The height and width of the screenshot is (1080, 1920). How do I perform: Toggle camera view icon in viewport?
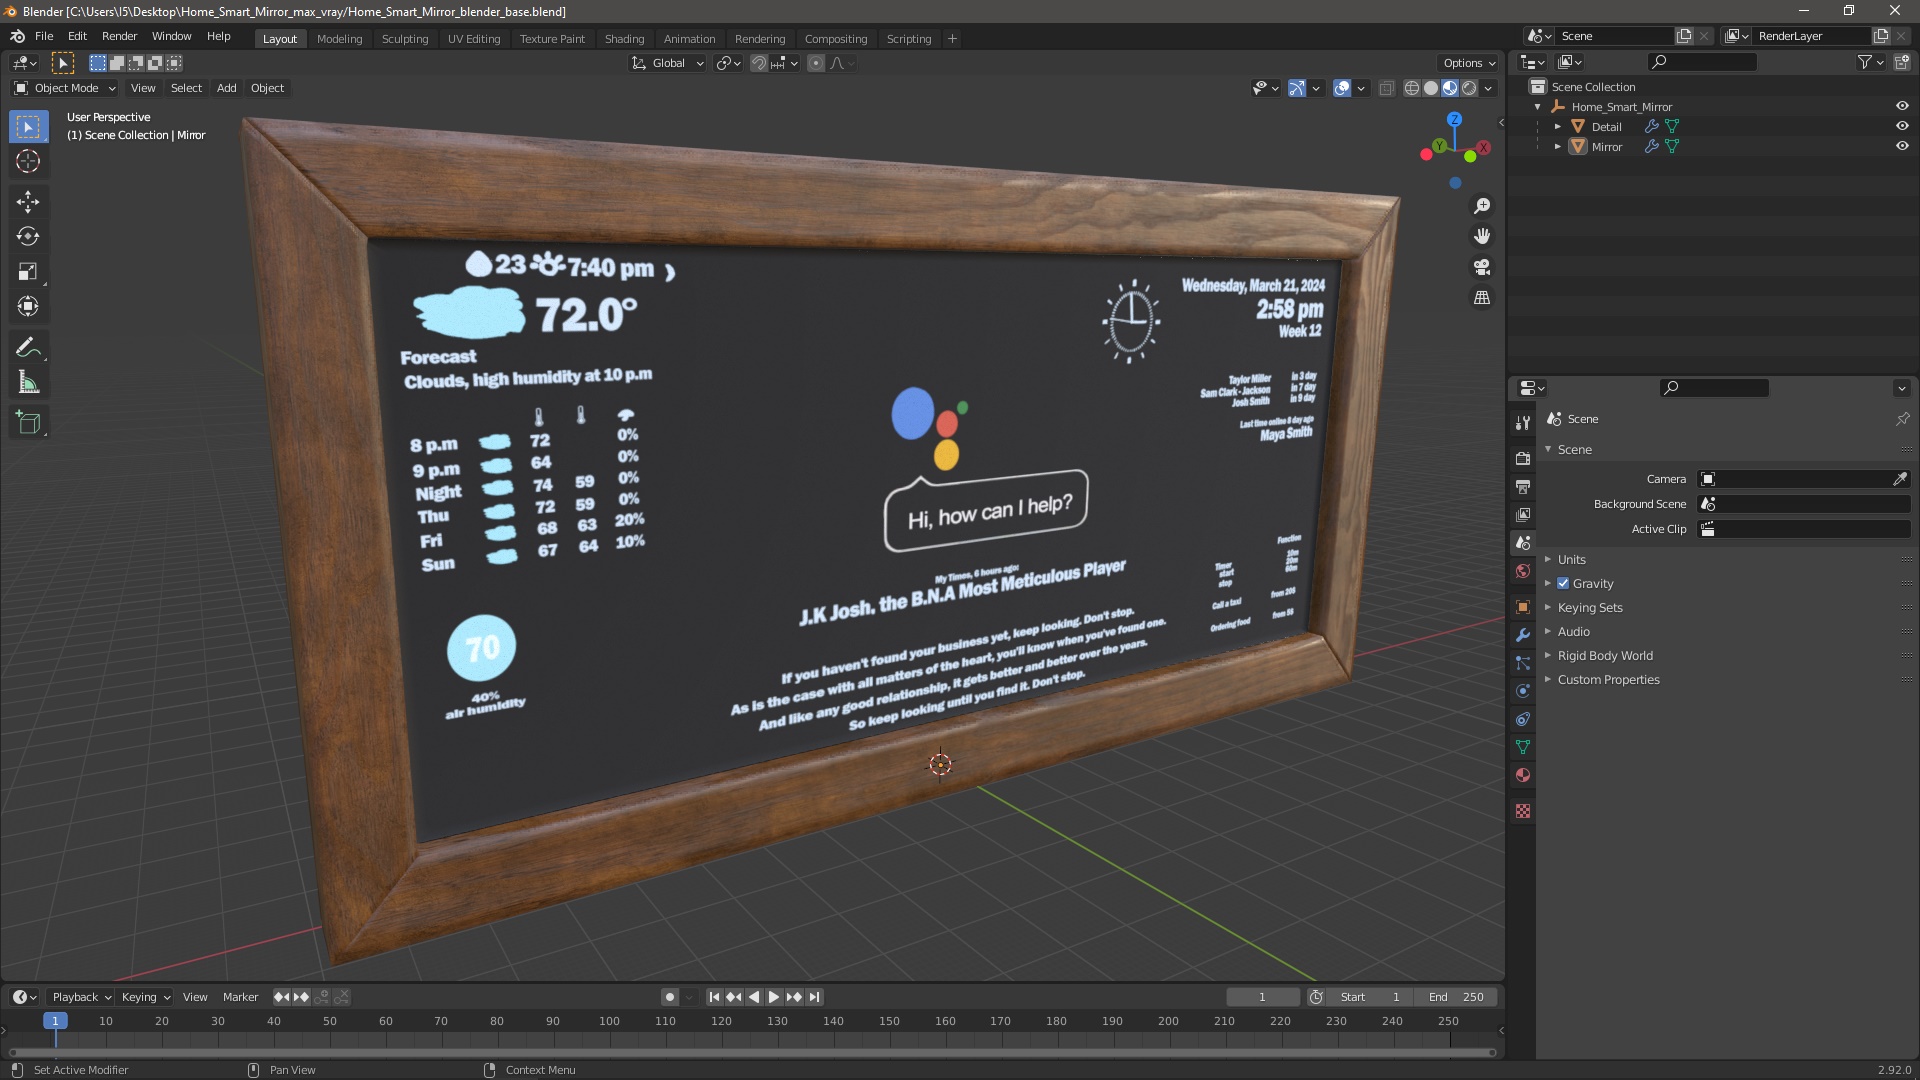(1482, 267)
